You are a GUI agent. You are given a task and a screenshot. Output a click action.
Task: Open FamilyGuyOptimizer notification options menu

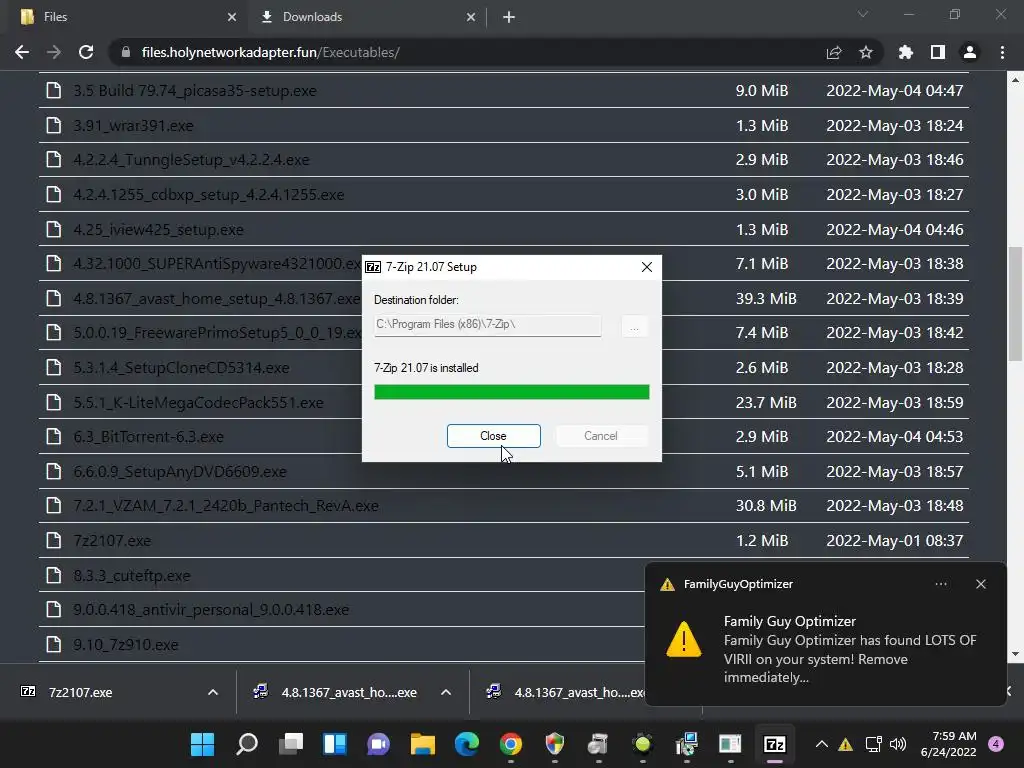tap(941, 584)
